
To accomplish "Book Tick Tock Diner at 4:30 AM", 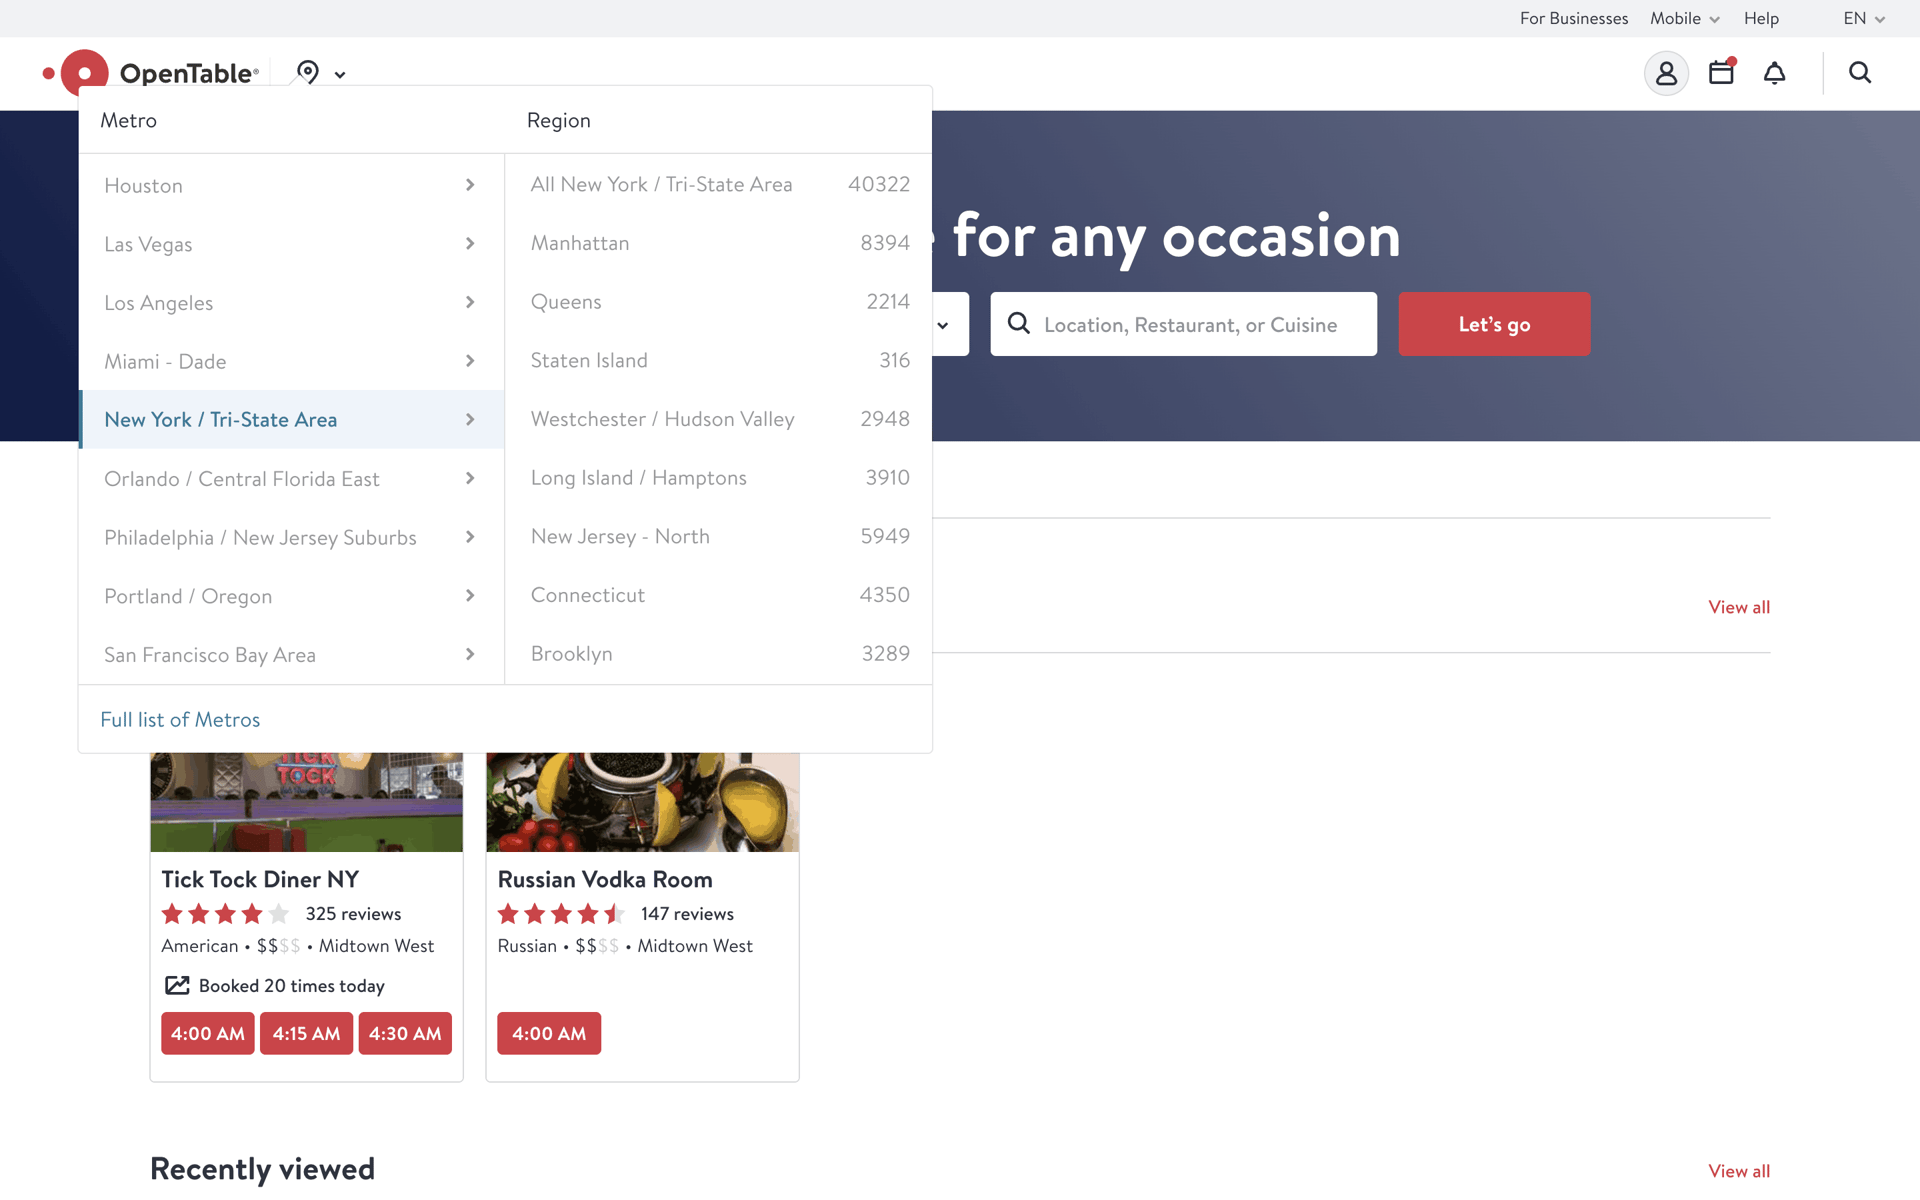I will 405,1033.
